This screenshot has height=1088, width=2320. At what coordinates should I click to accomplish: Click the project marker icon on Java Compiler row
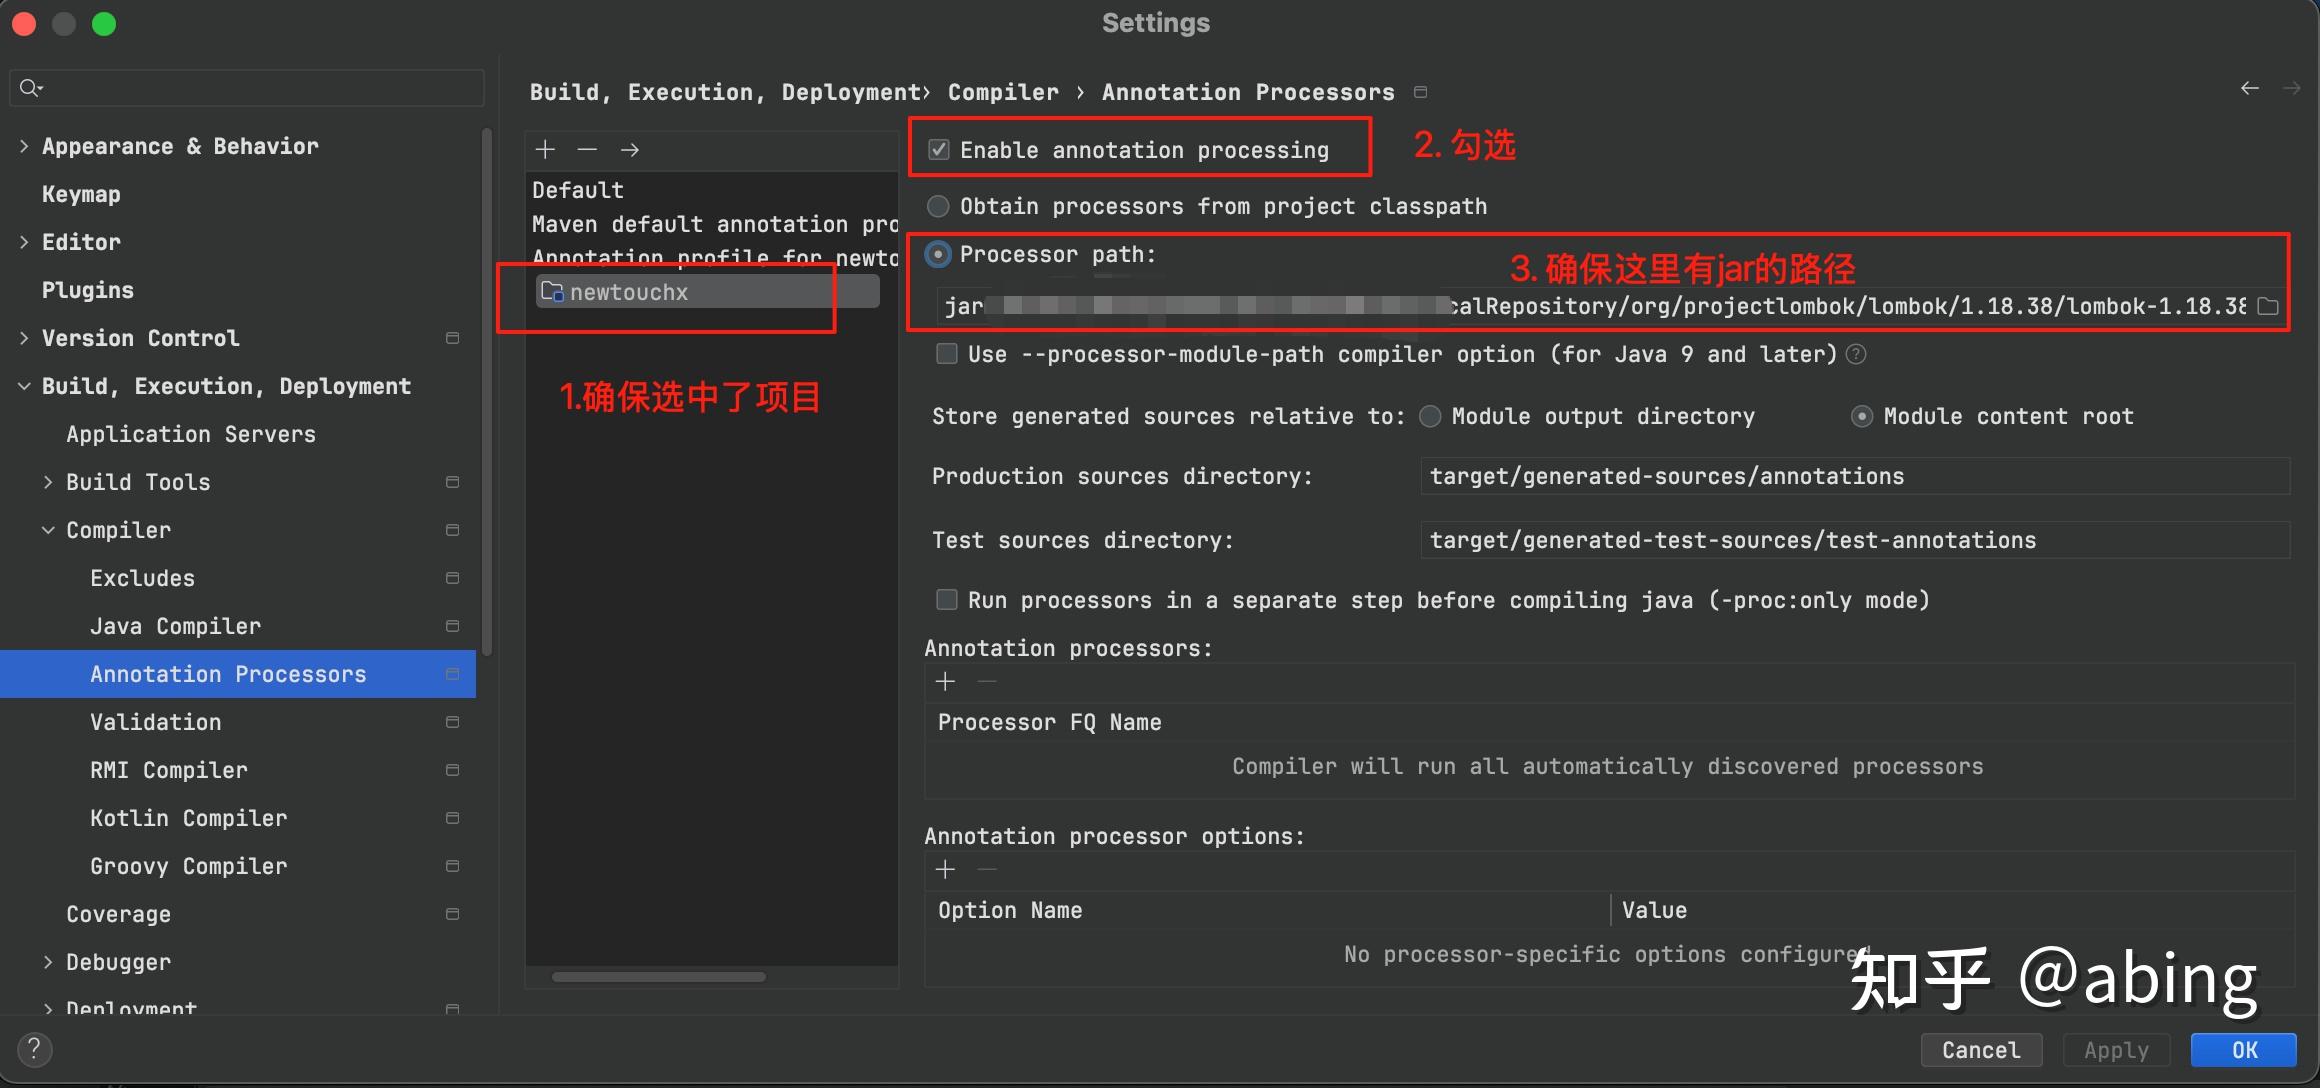click(452, 626)
